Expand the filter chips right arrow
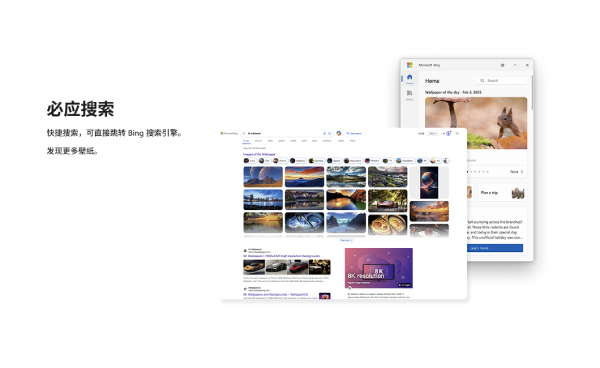The width and height of the screenshot is (600, 368). point(446,161)
